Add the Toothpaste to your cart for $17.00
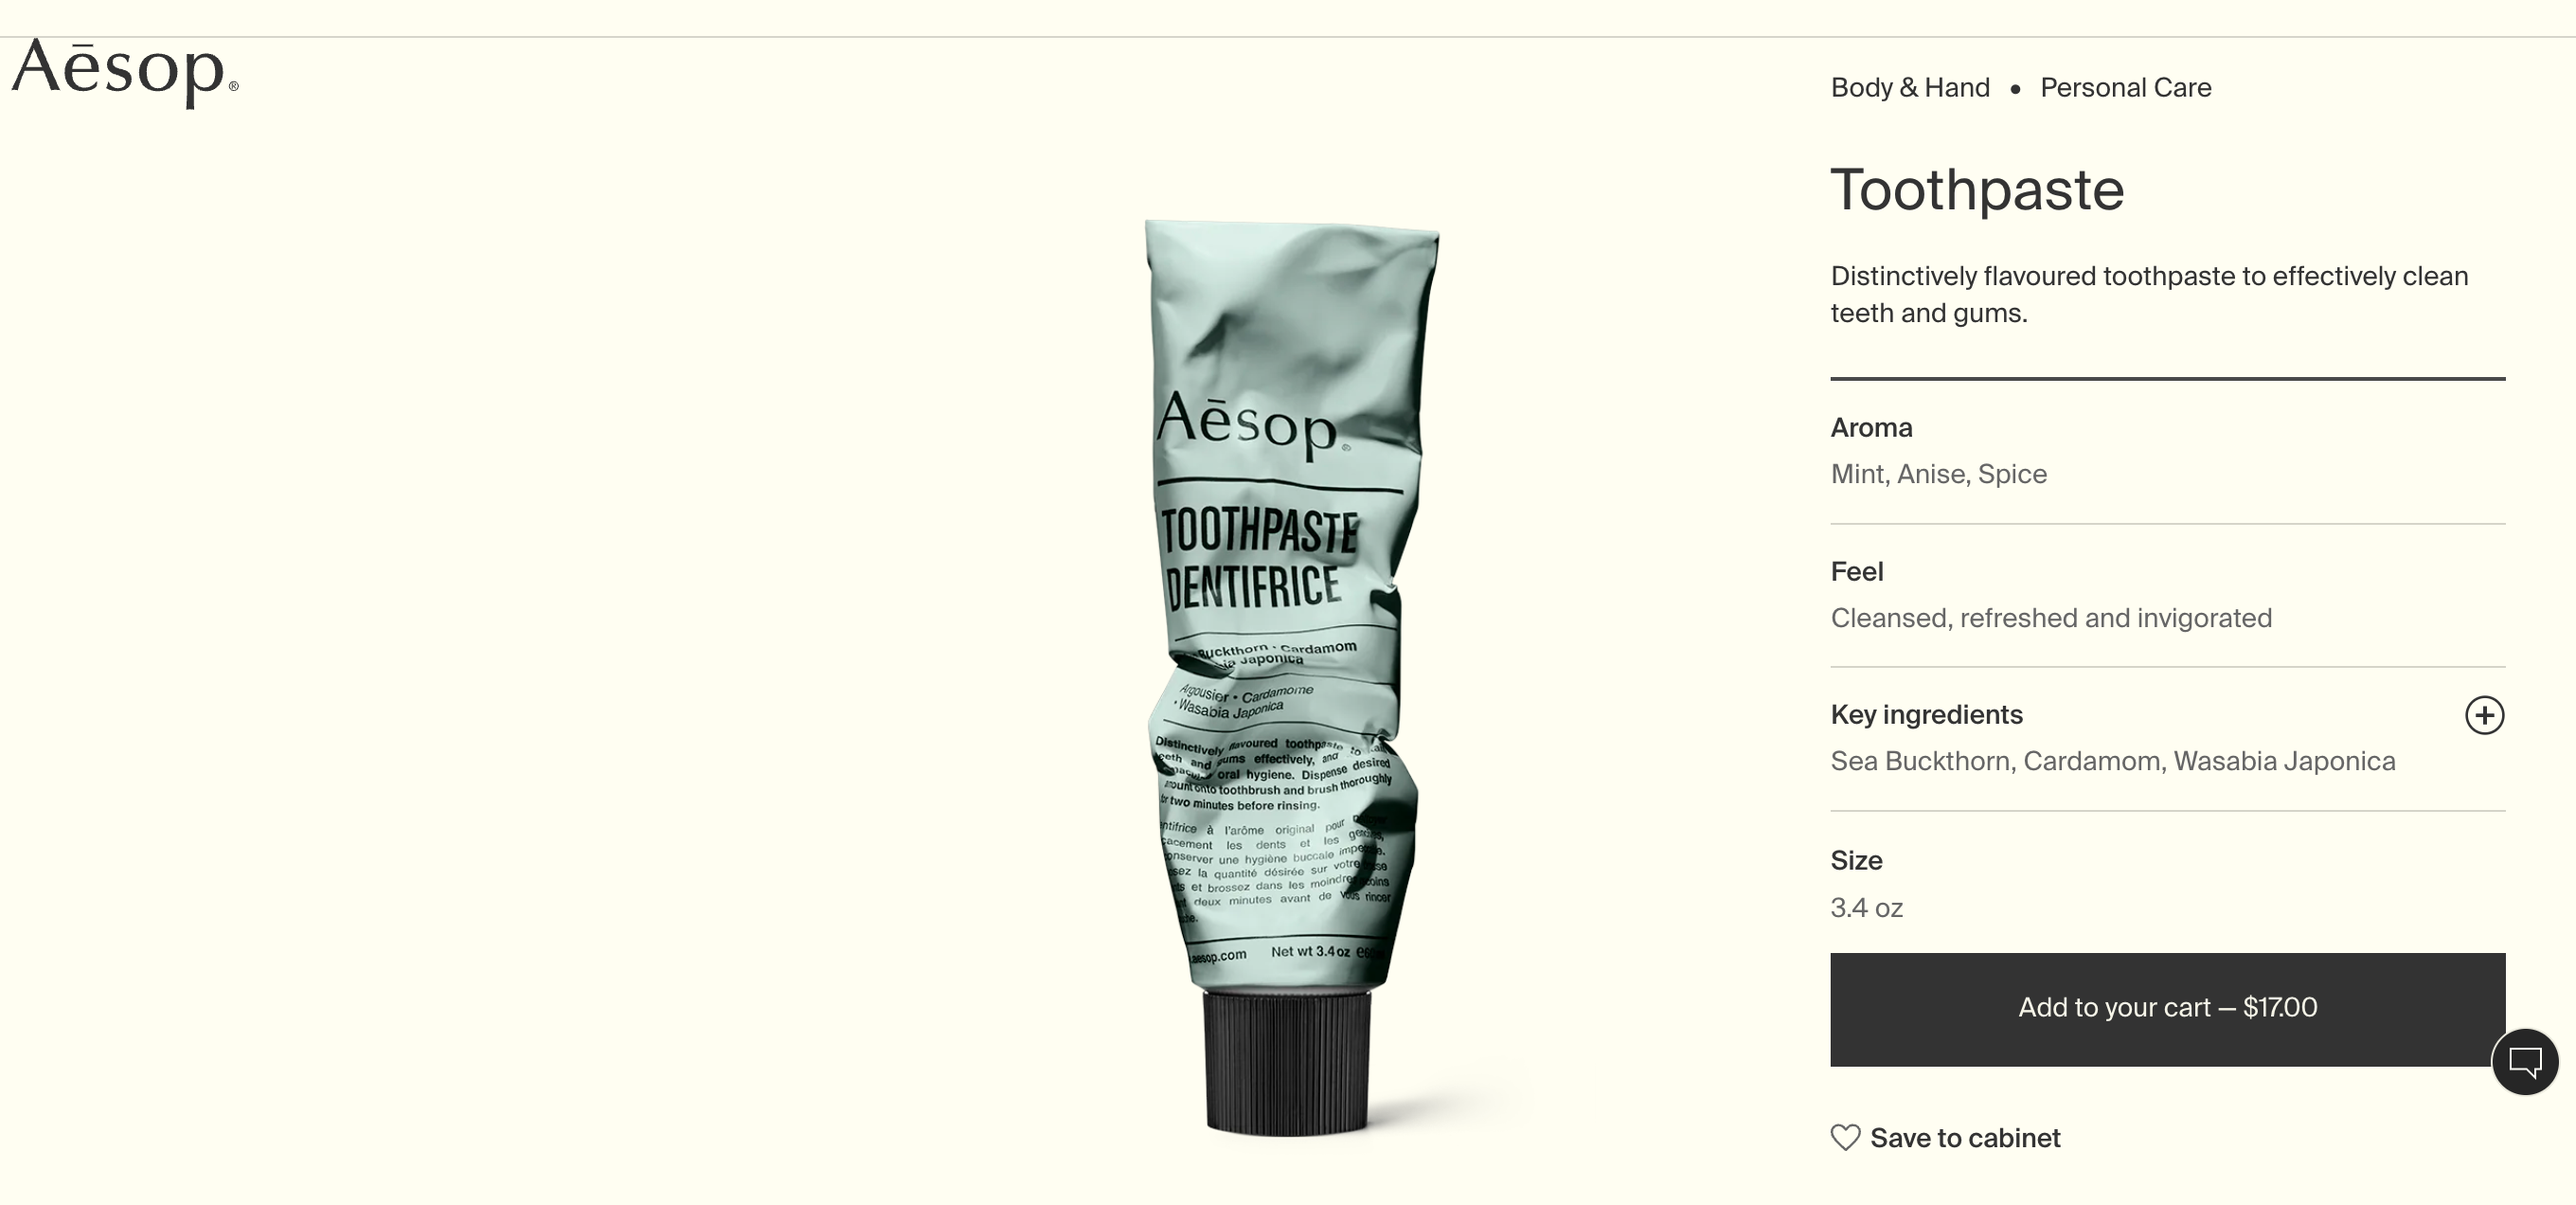The height and width of the screenshot is (1205, 2576). pos(2167,1009)
